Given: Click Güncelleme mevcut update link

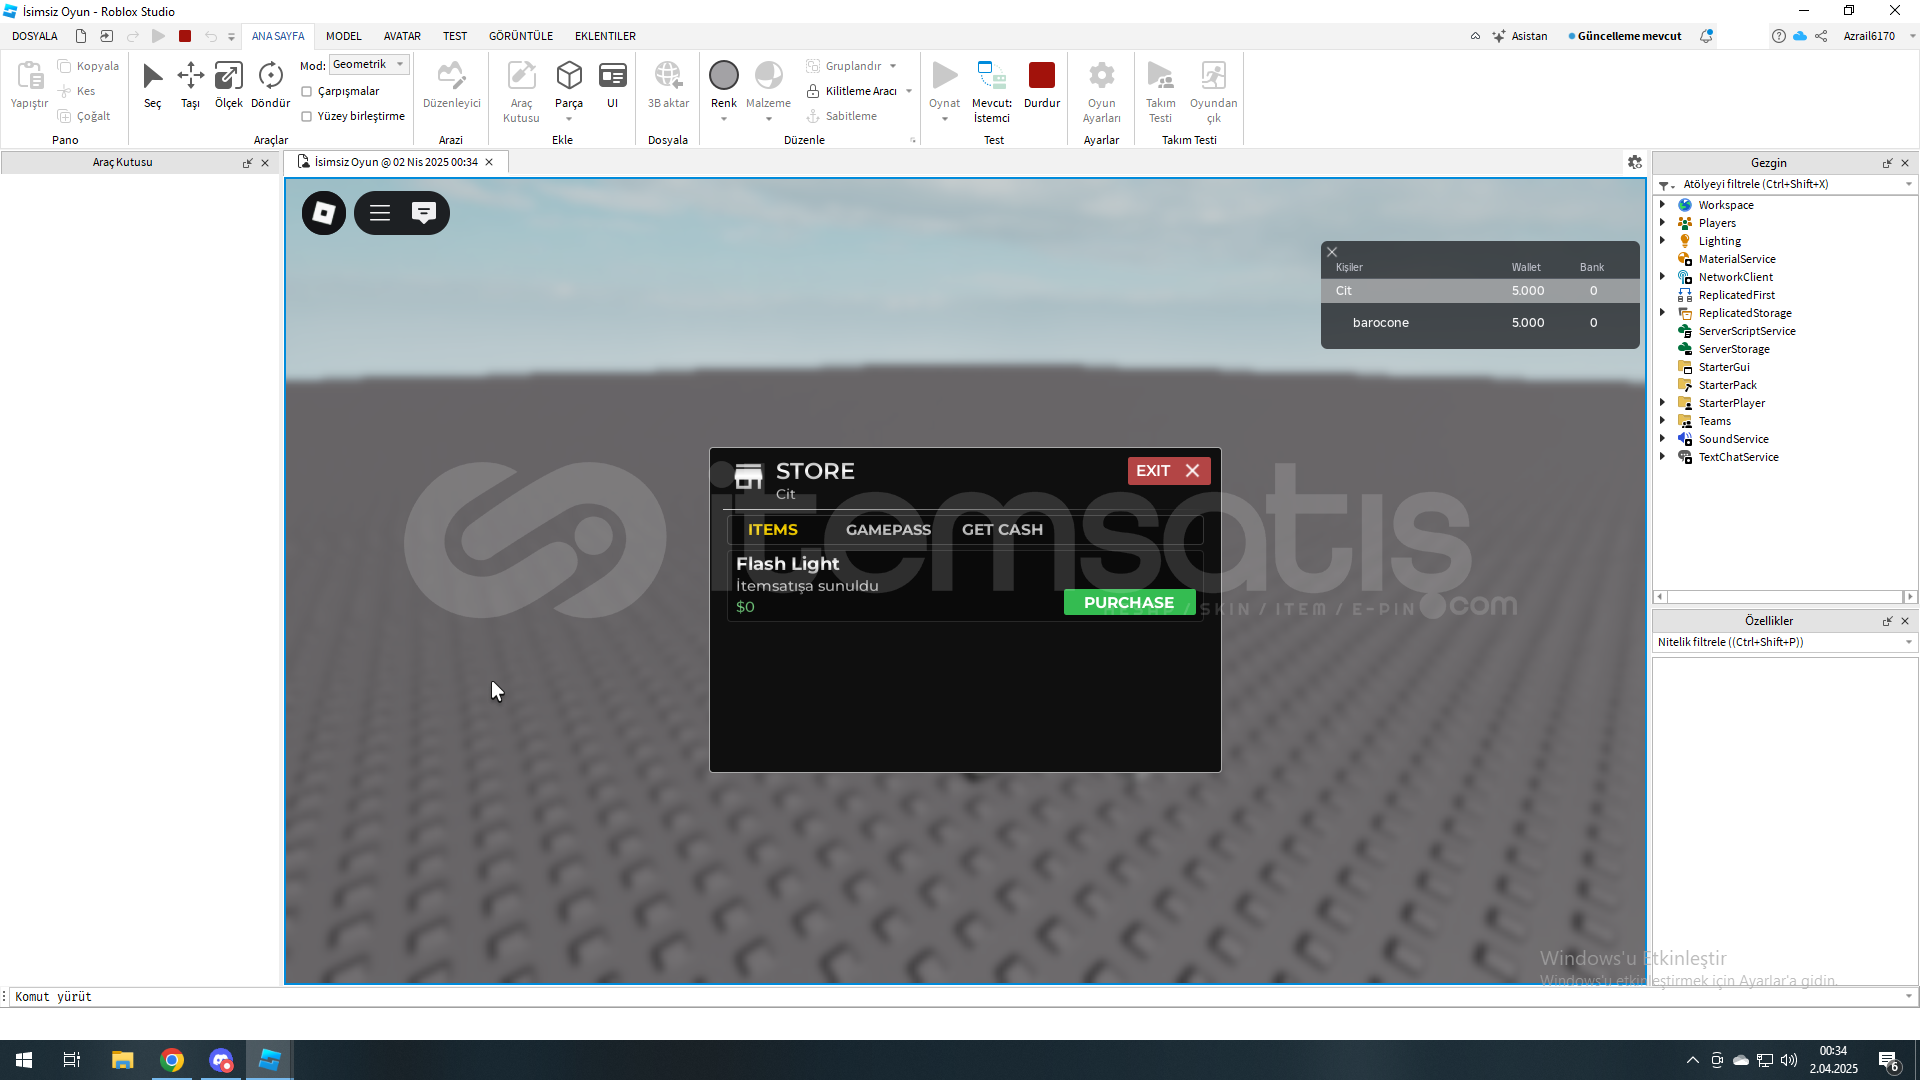Looking at the screenshot, I should point(1624,36).
